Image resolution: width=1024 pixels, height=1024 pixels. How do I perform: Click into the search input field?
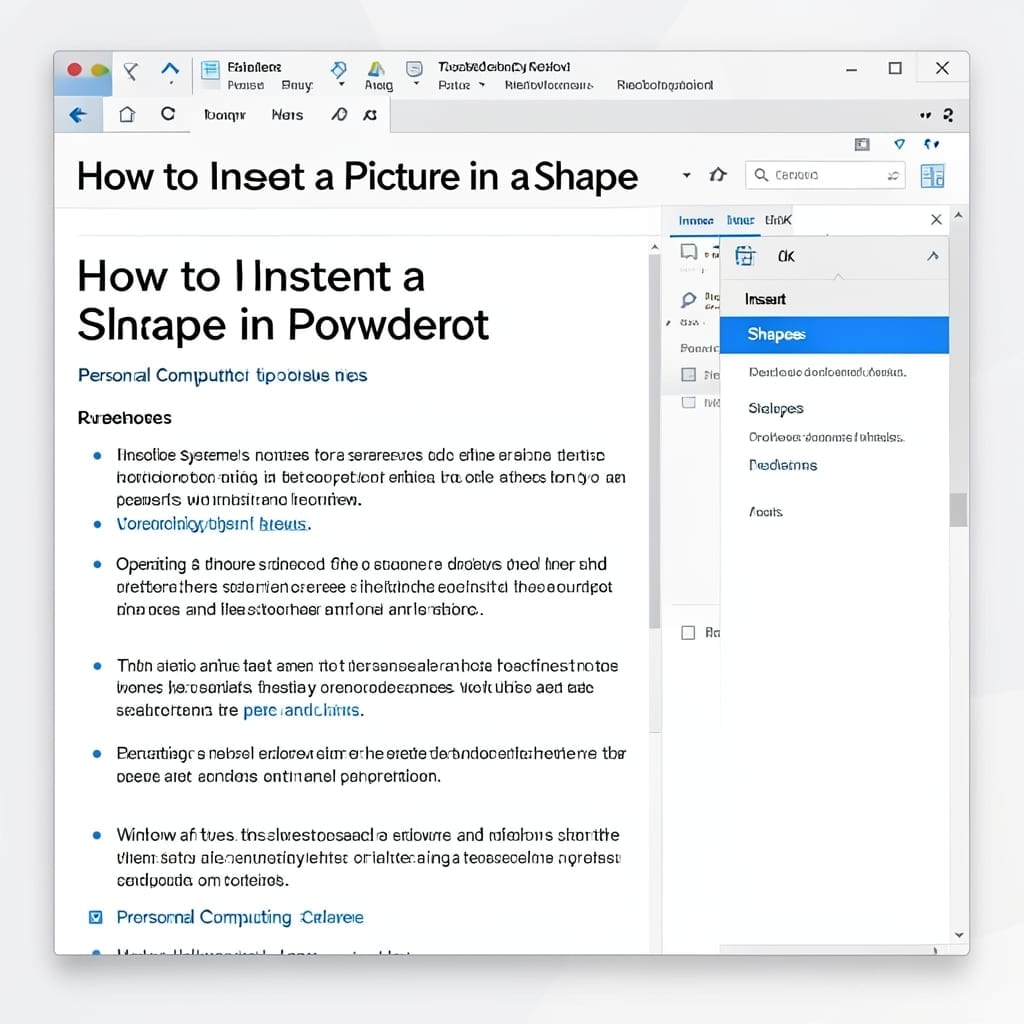coord(825,175)
